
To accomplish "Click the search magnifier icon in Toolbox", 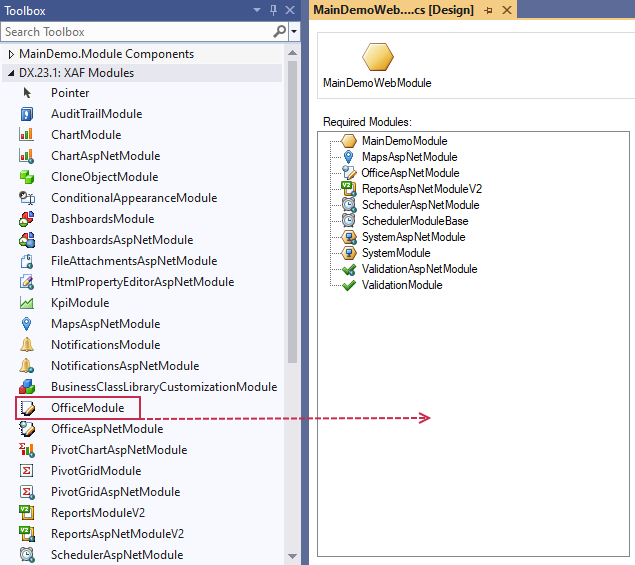I will coord(279,31).
